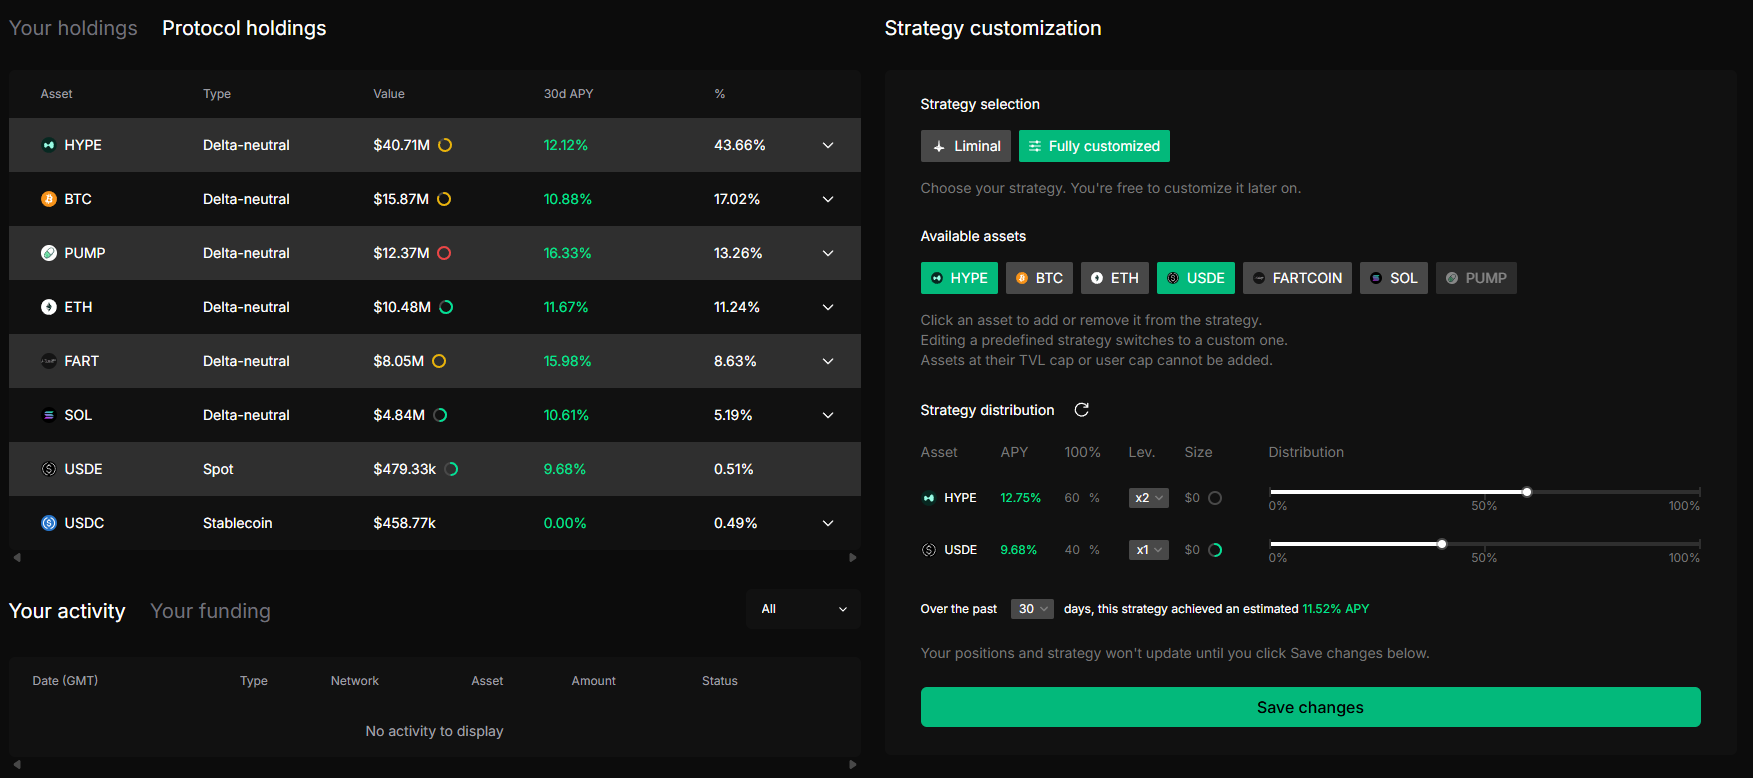The image size is (1753, 778).
Task: Reset strategy distribution with the refresh icon
Action: [x=1081, y=410]
